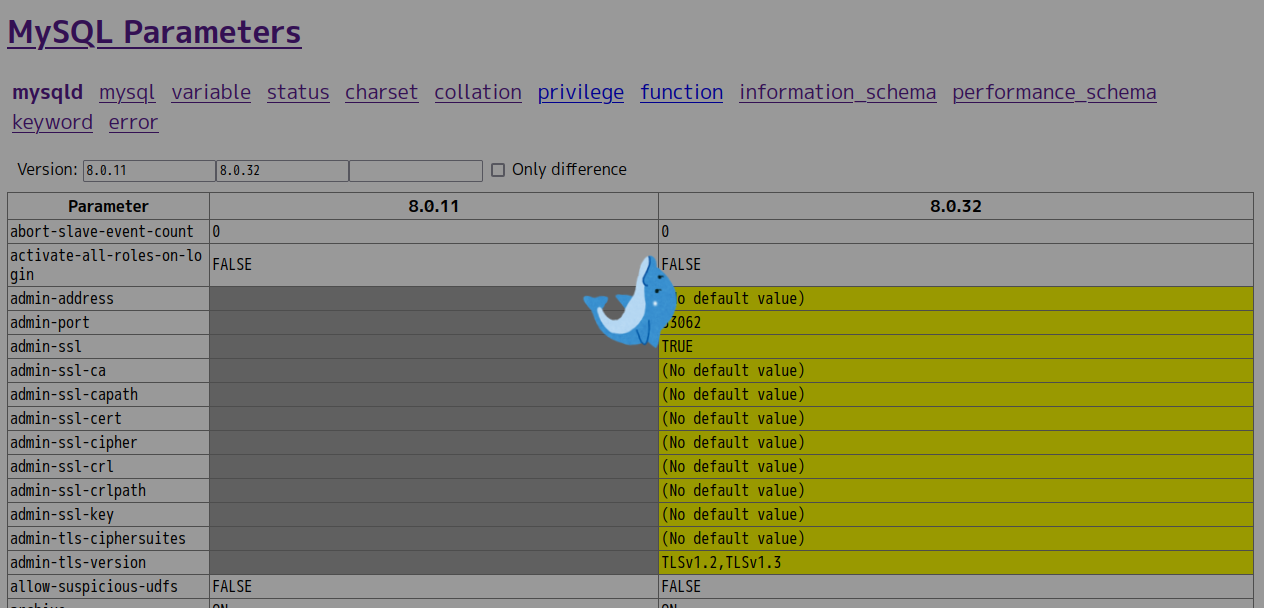This screenshot has width=1264, height=608.
Task: Select the admin-address parameter name
Action: tap(62, 298)
